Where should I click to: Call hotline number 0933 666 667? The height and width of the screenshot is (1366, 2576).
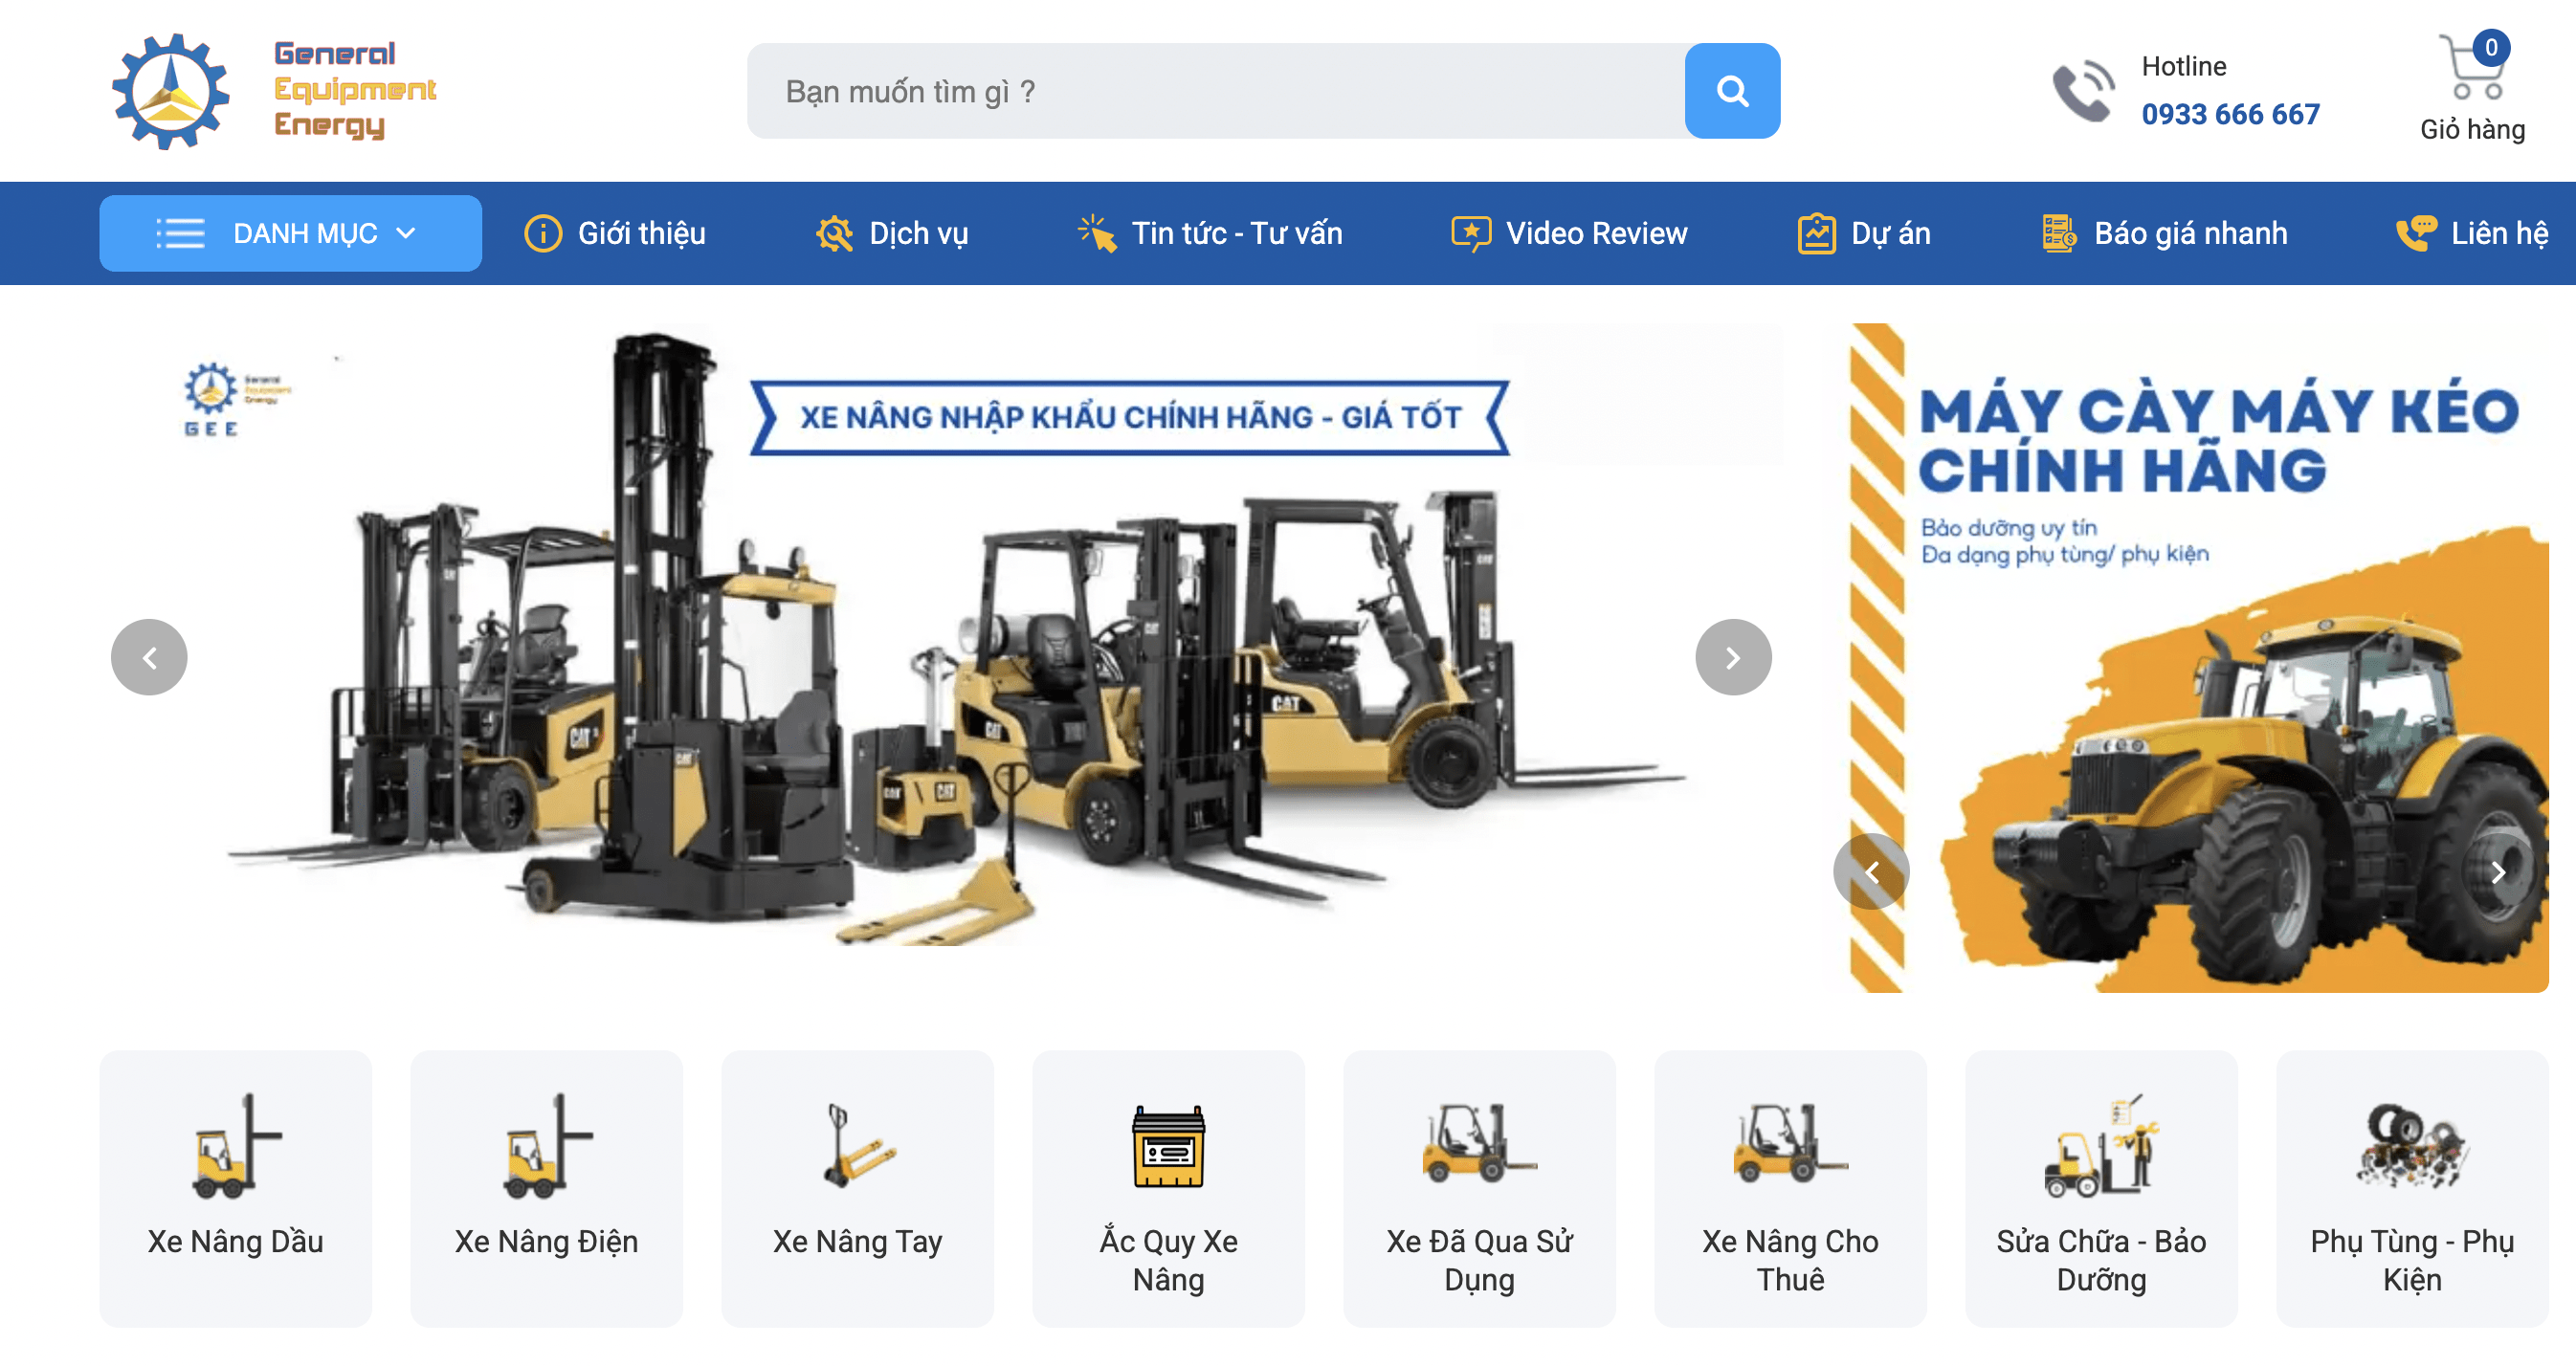[2230, 114]
